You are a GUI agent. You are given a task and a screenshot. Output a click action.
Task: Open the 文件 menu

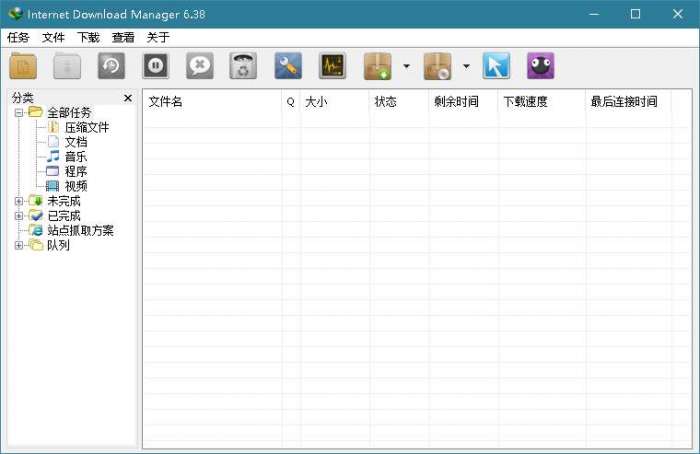tap(54, 37)
